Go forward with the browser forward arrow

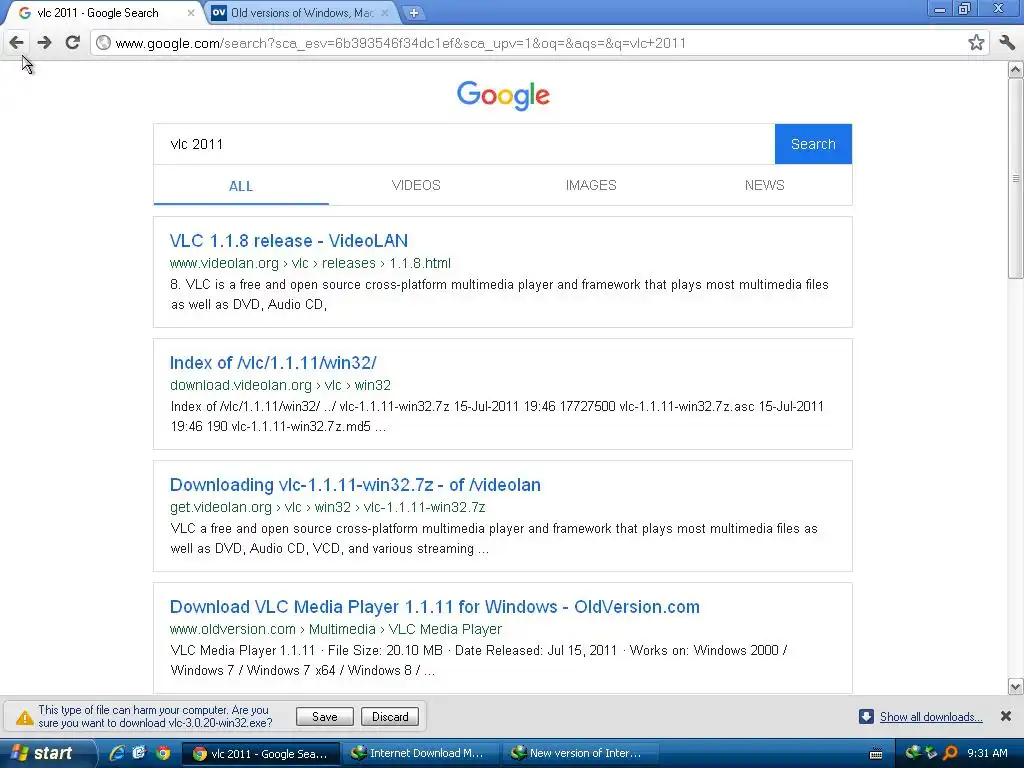tap(44, 43)
